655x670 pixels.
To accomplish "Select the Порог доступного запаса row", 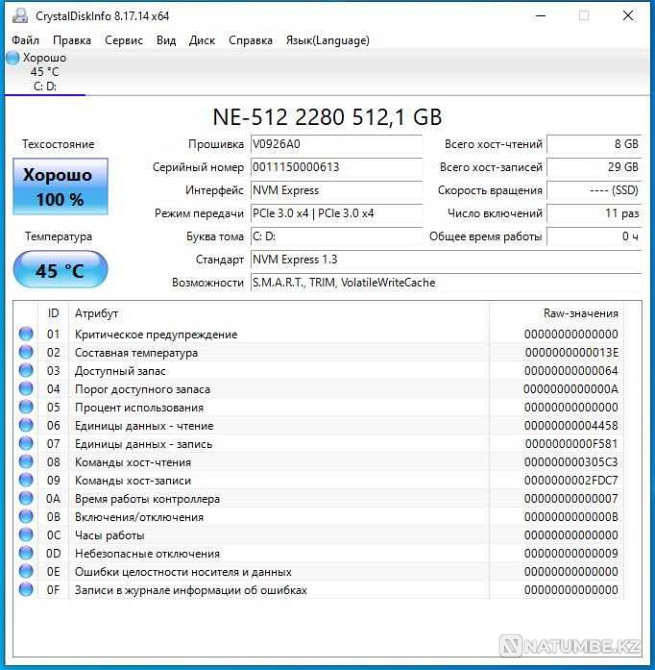I will point(318,389).
